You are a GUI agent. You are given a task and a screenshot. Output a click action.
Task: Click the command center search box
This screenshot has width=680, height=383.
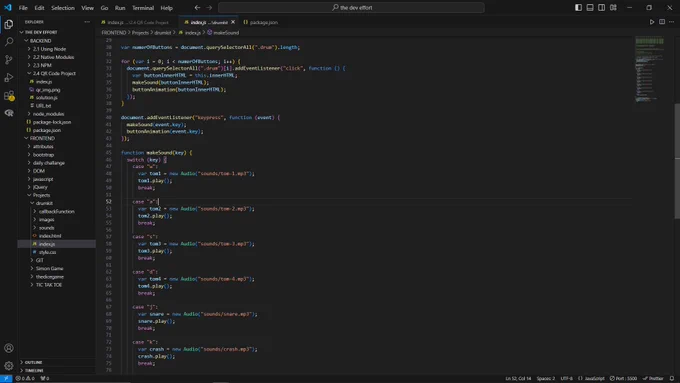click(351, 7)
